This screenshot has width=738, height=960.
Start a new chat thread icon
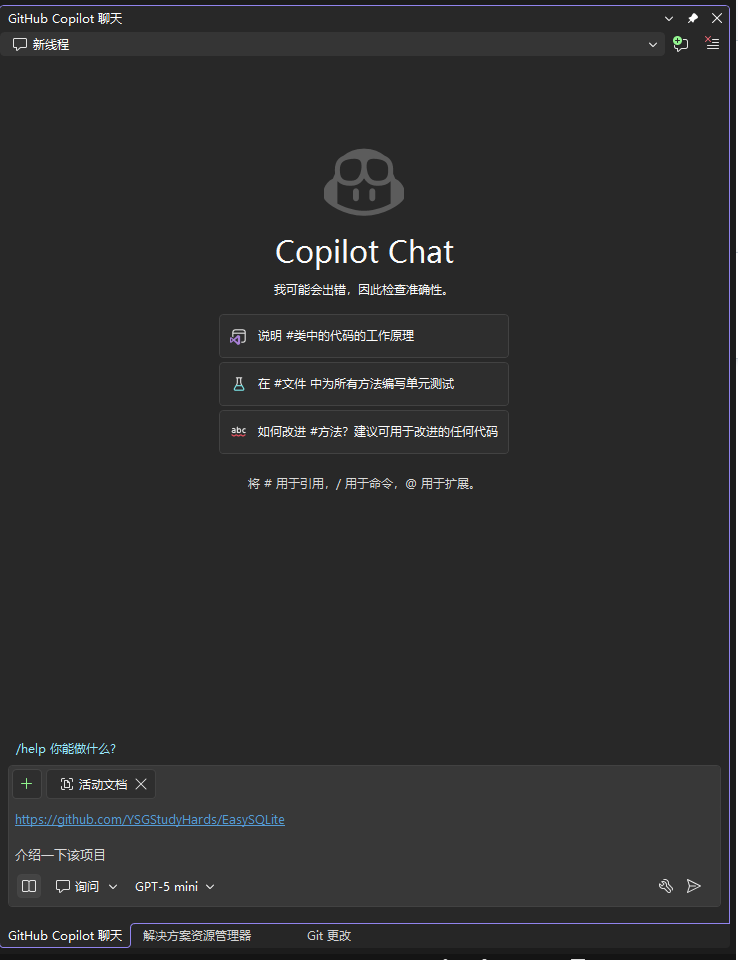(680, 43)
